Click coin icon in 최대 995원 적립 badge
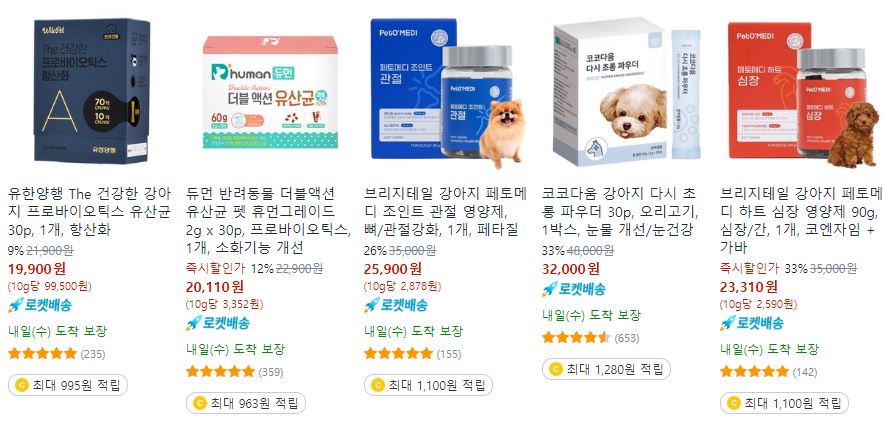 (x=21, y=385)
